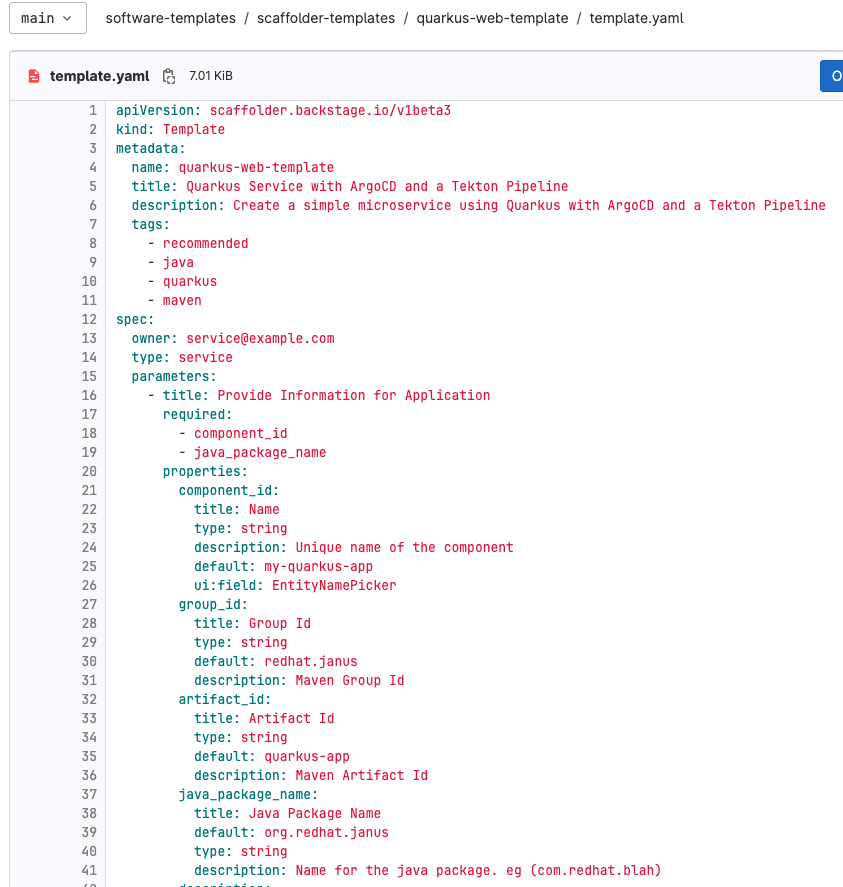The width and height of the screenshot is (843, 887).
Task: Click template.yaml in the breadcrumb path
Action: 636,18
